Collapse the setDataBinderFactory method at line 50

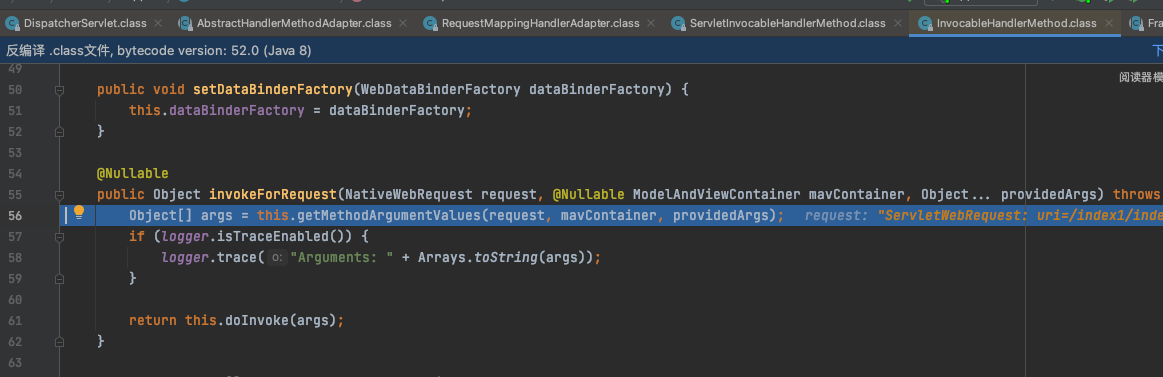pyautogui.click(x=59, y=90)
